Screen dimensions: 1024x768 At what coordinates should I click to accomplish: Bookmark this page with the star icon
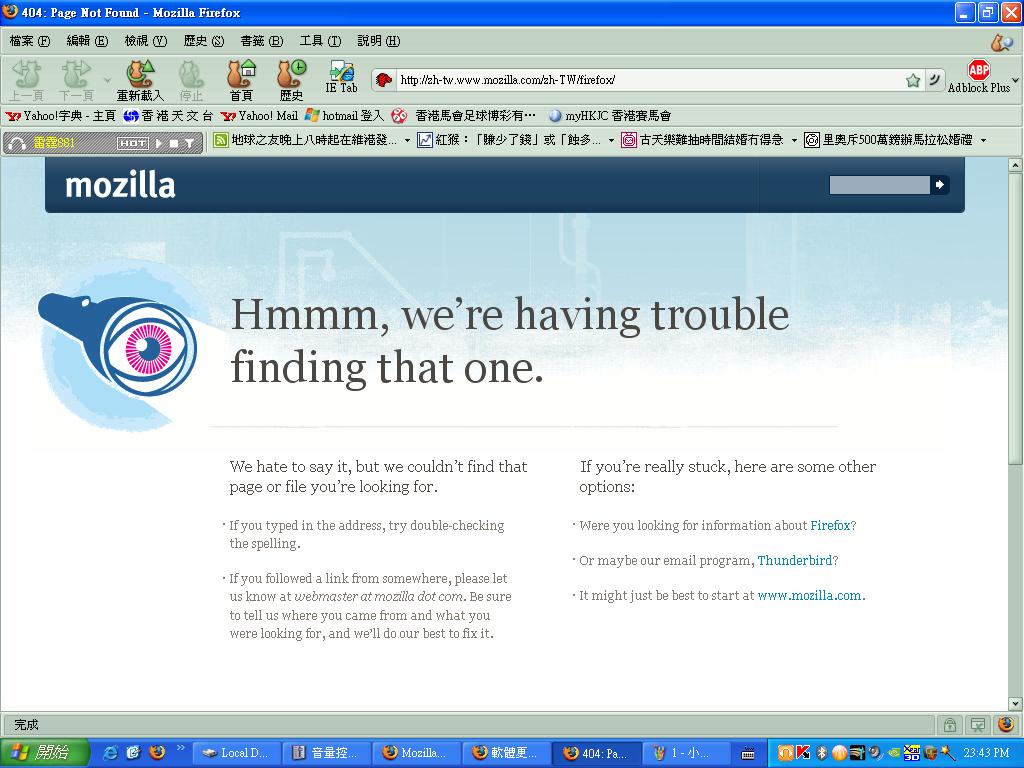coord(913,80)
